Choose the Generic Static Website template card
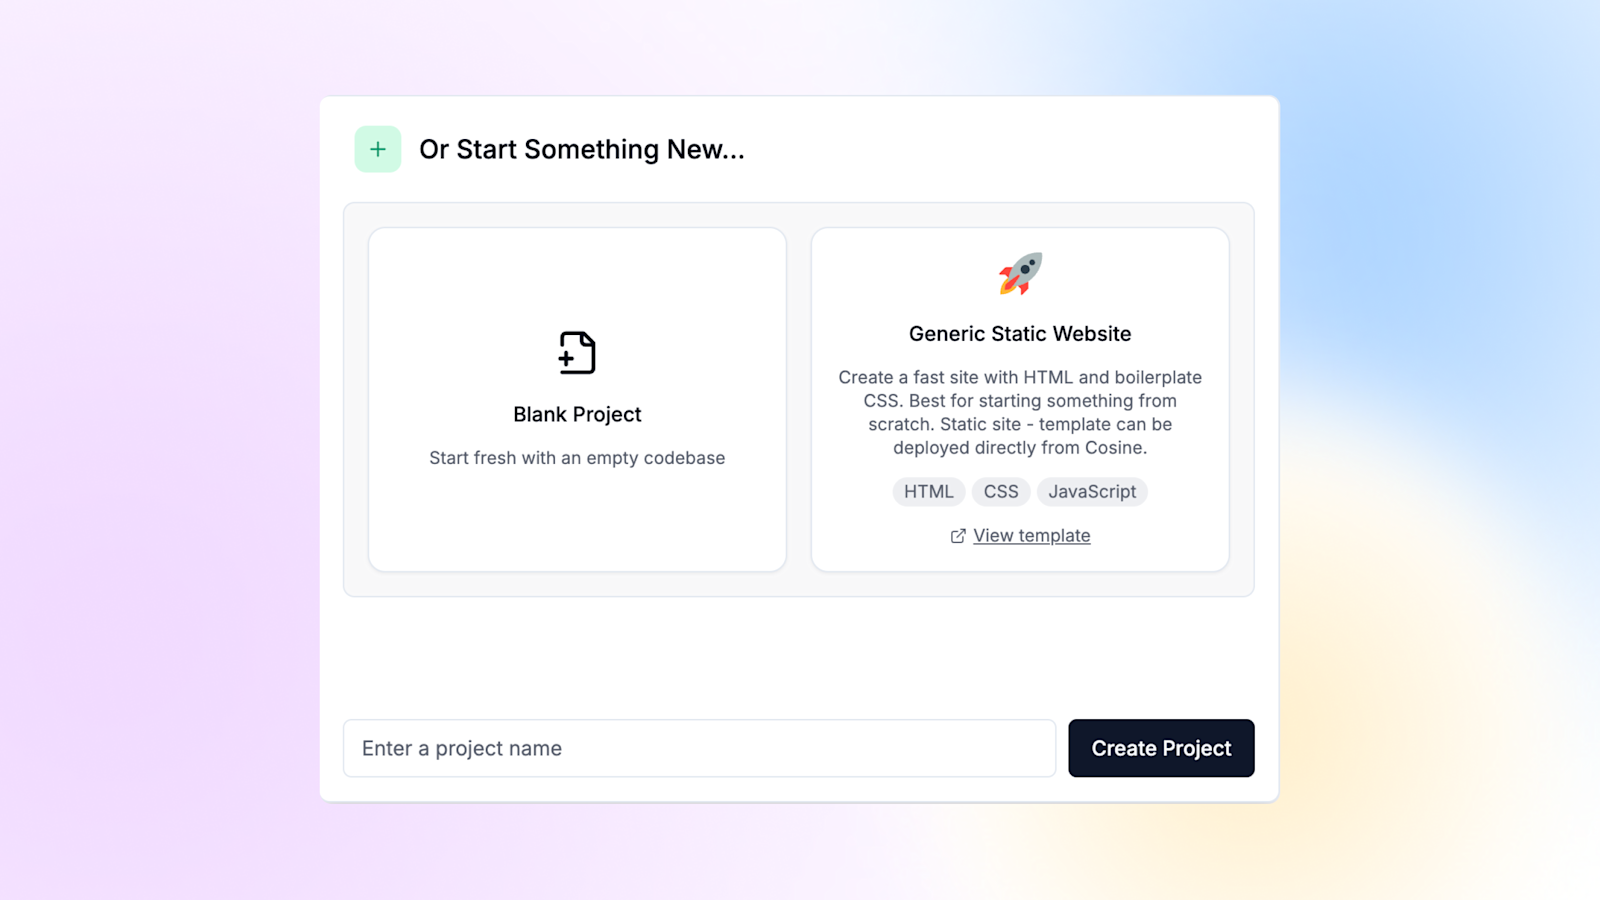The height and width of the screenshot is (900, 1600). click(x=1020, y=398)
